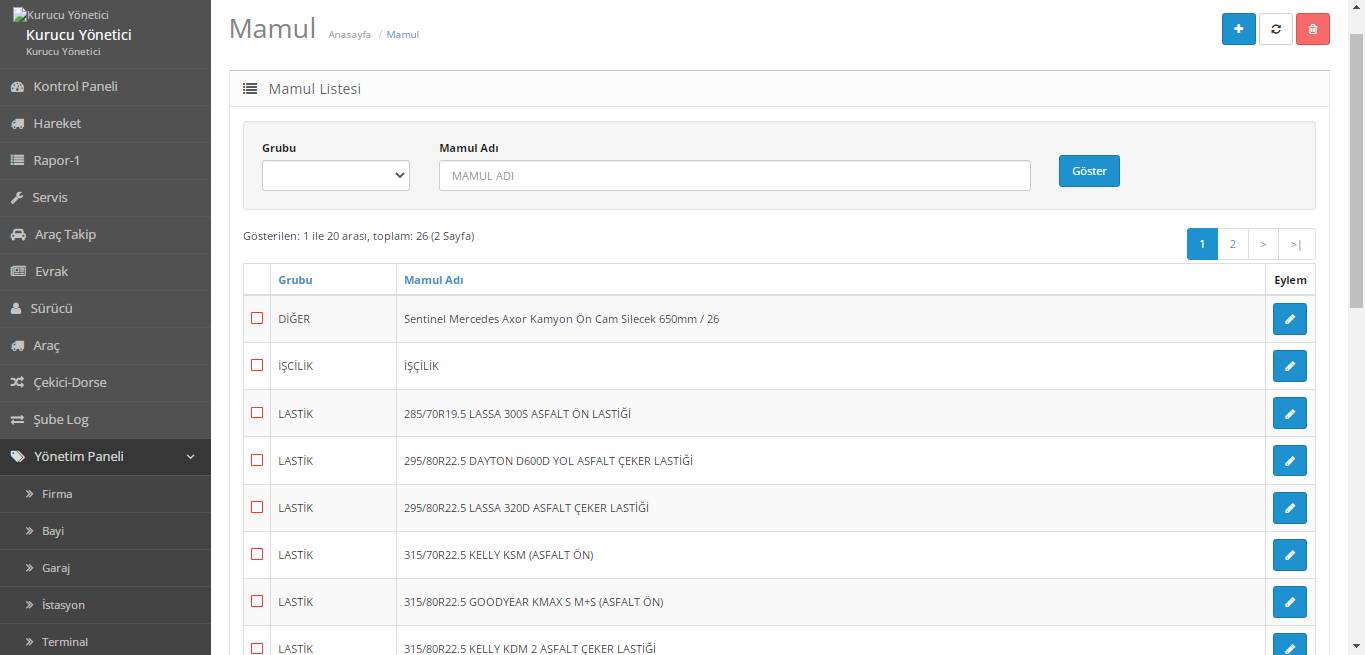
Task: Click the Kurucu Yönetici profile image
Action: tap(61, 15)
